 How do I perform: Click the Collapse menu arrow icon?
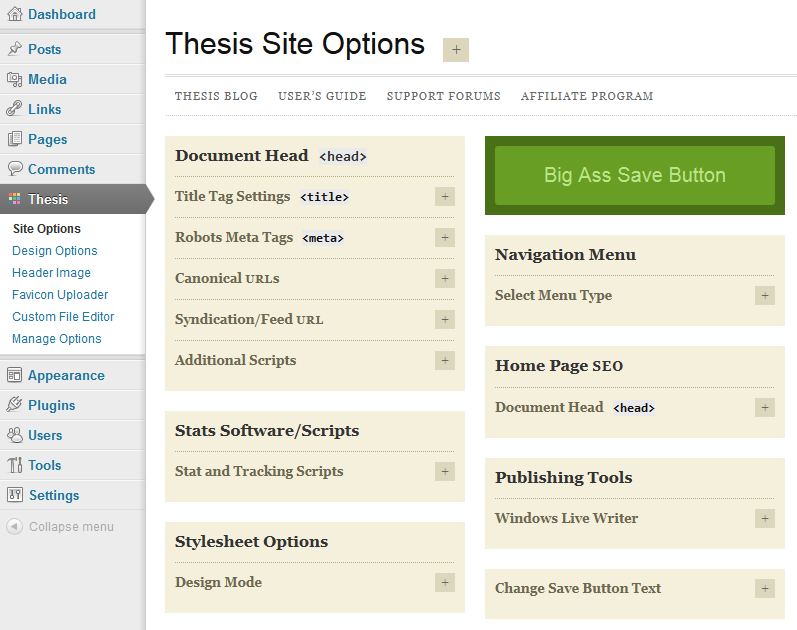pos(15,526)
